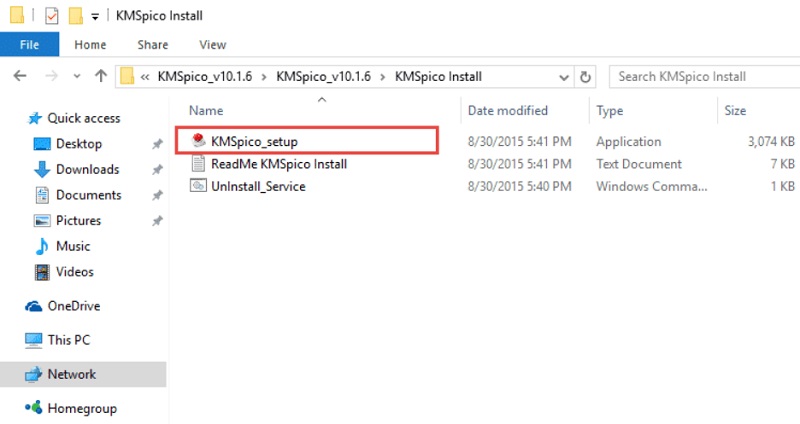The image size is (800, 424).
Task: Open Downloads in the navigation pane
Action: pos(87,169)
